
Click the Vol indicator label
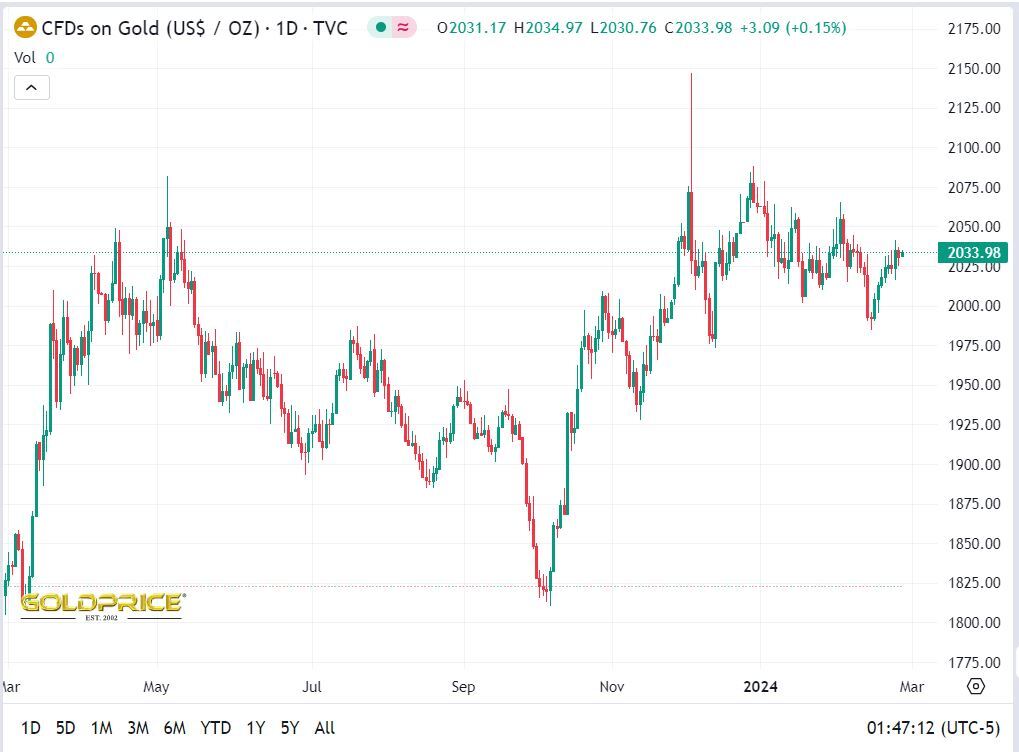[25, 58]
